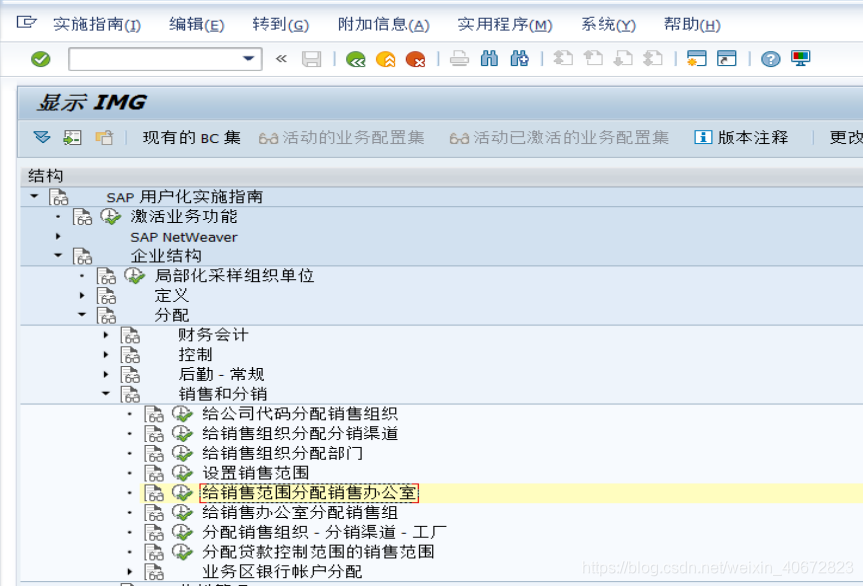The image size is (863, 586).
Task: Click the 结构 column header
Action: 46,176
